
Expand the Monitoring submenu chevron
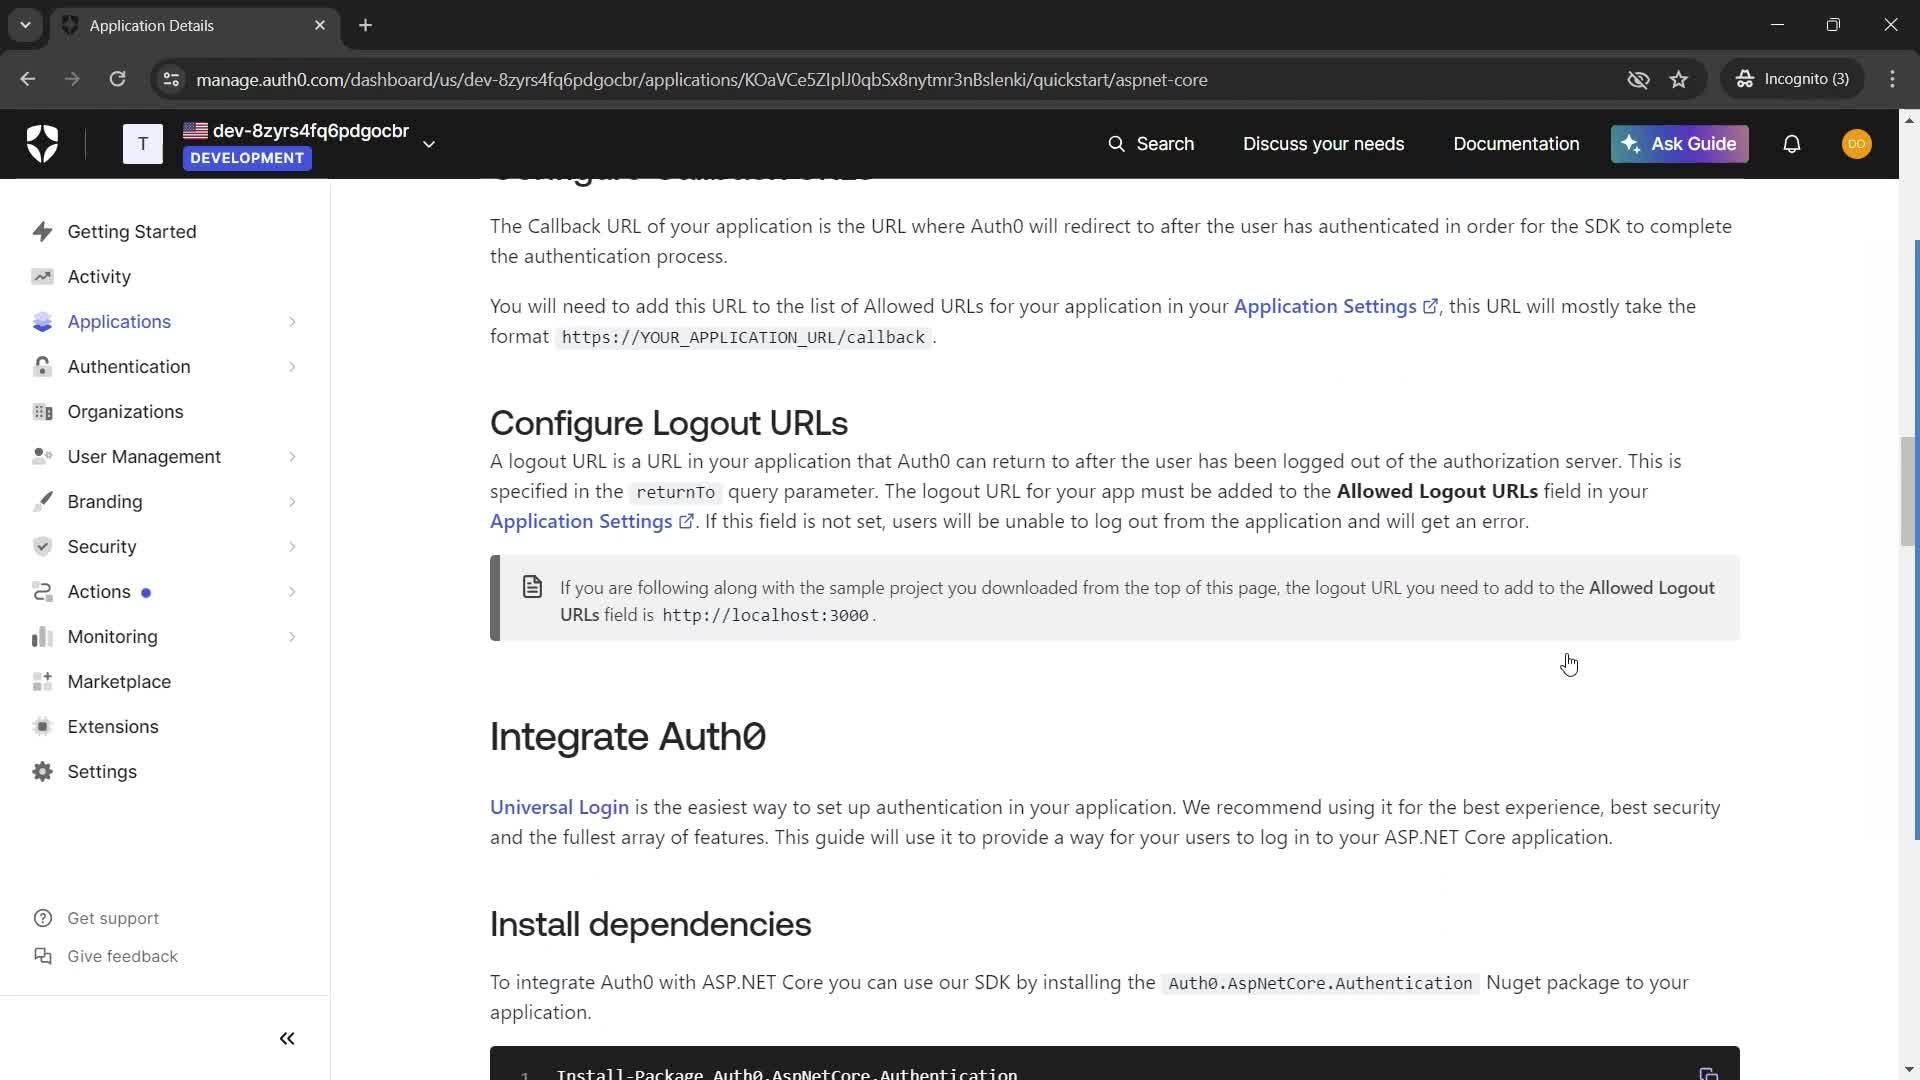[x=292, y=637]
